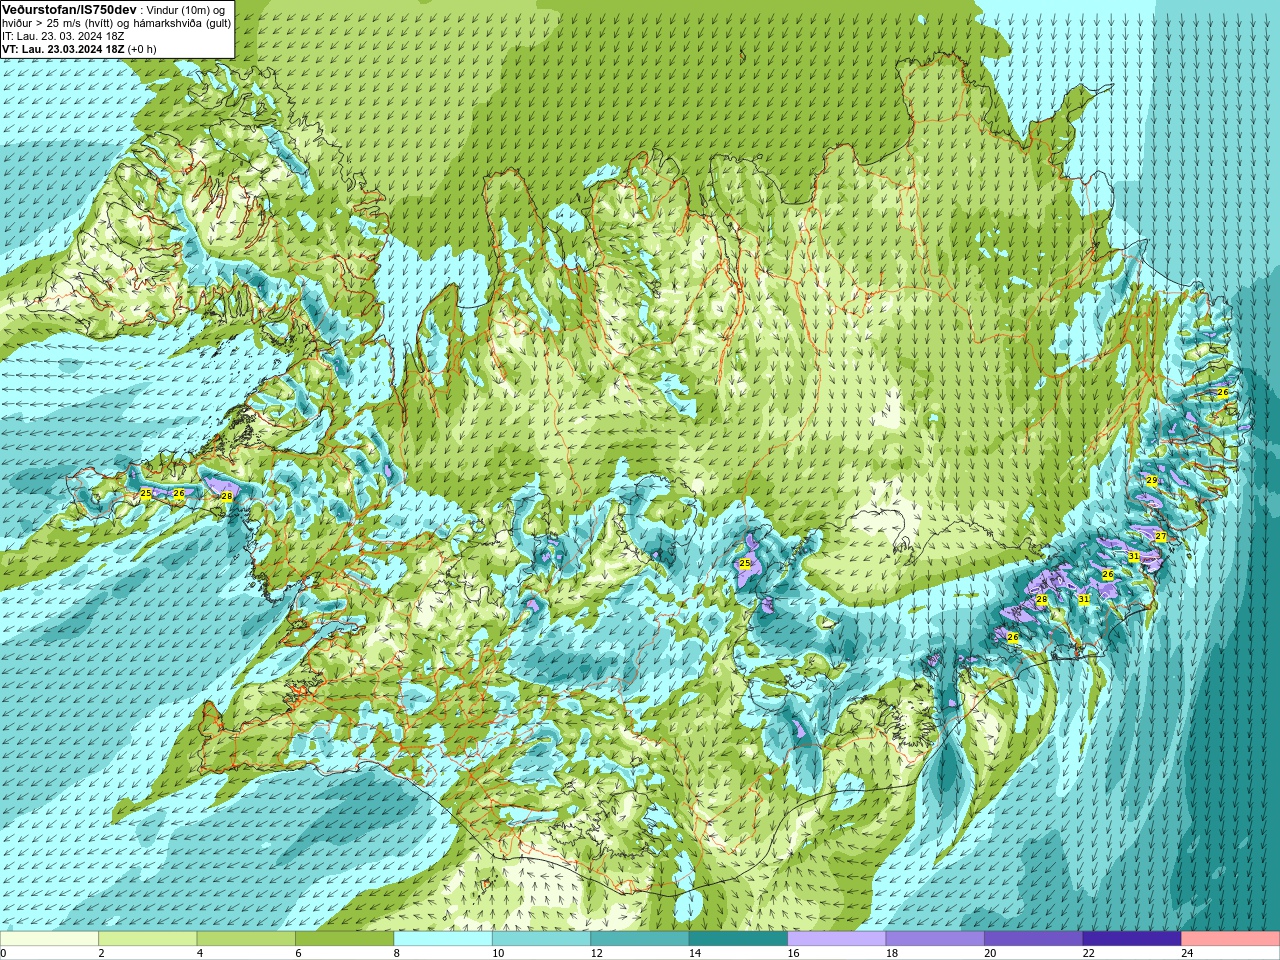Click the 10–12 m/s cyan legend band
This screenshot has width=1280, height=960.
coord(542,938)
